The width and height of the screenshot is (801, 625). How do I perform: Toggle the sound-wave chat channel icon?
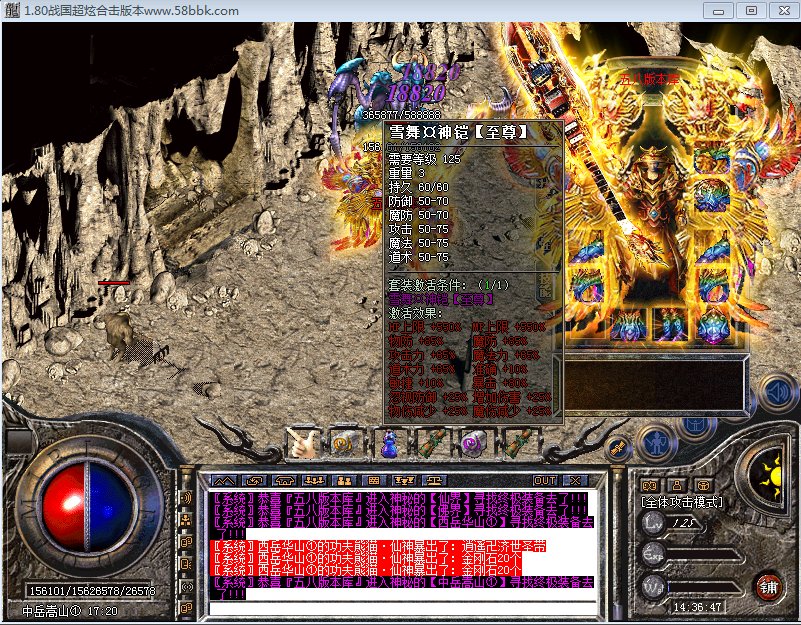point(186,497)
